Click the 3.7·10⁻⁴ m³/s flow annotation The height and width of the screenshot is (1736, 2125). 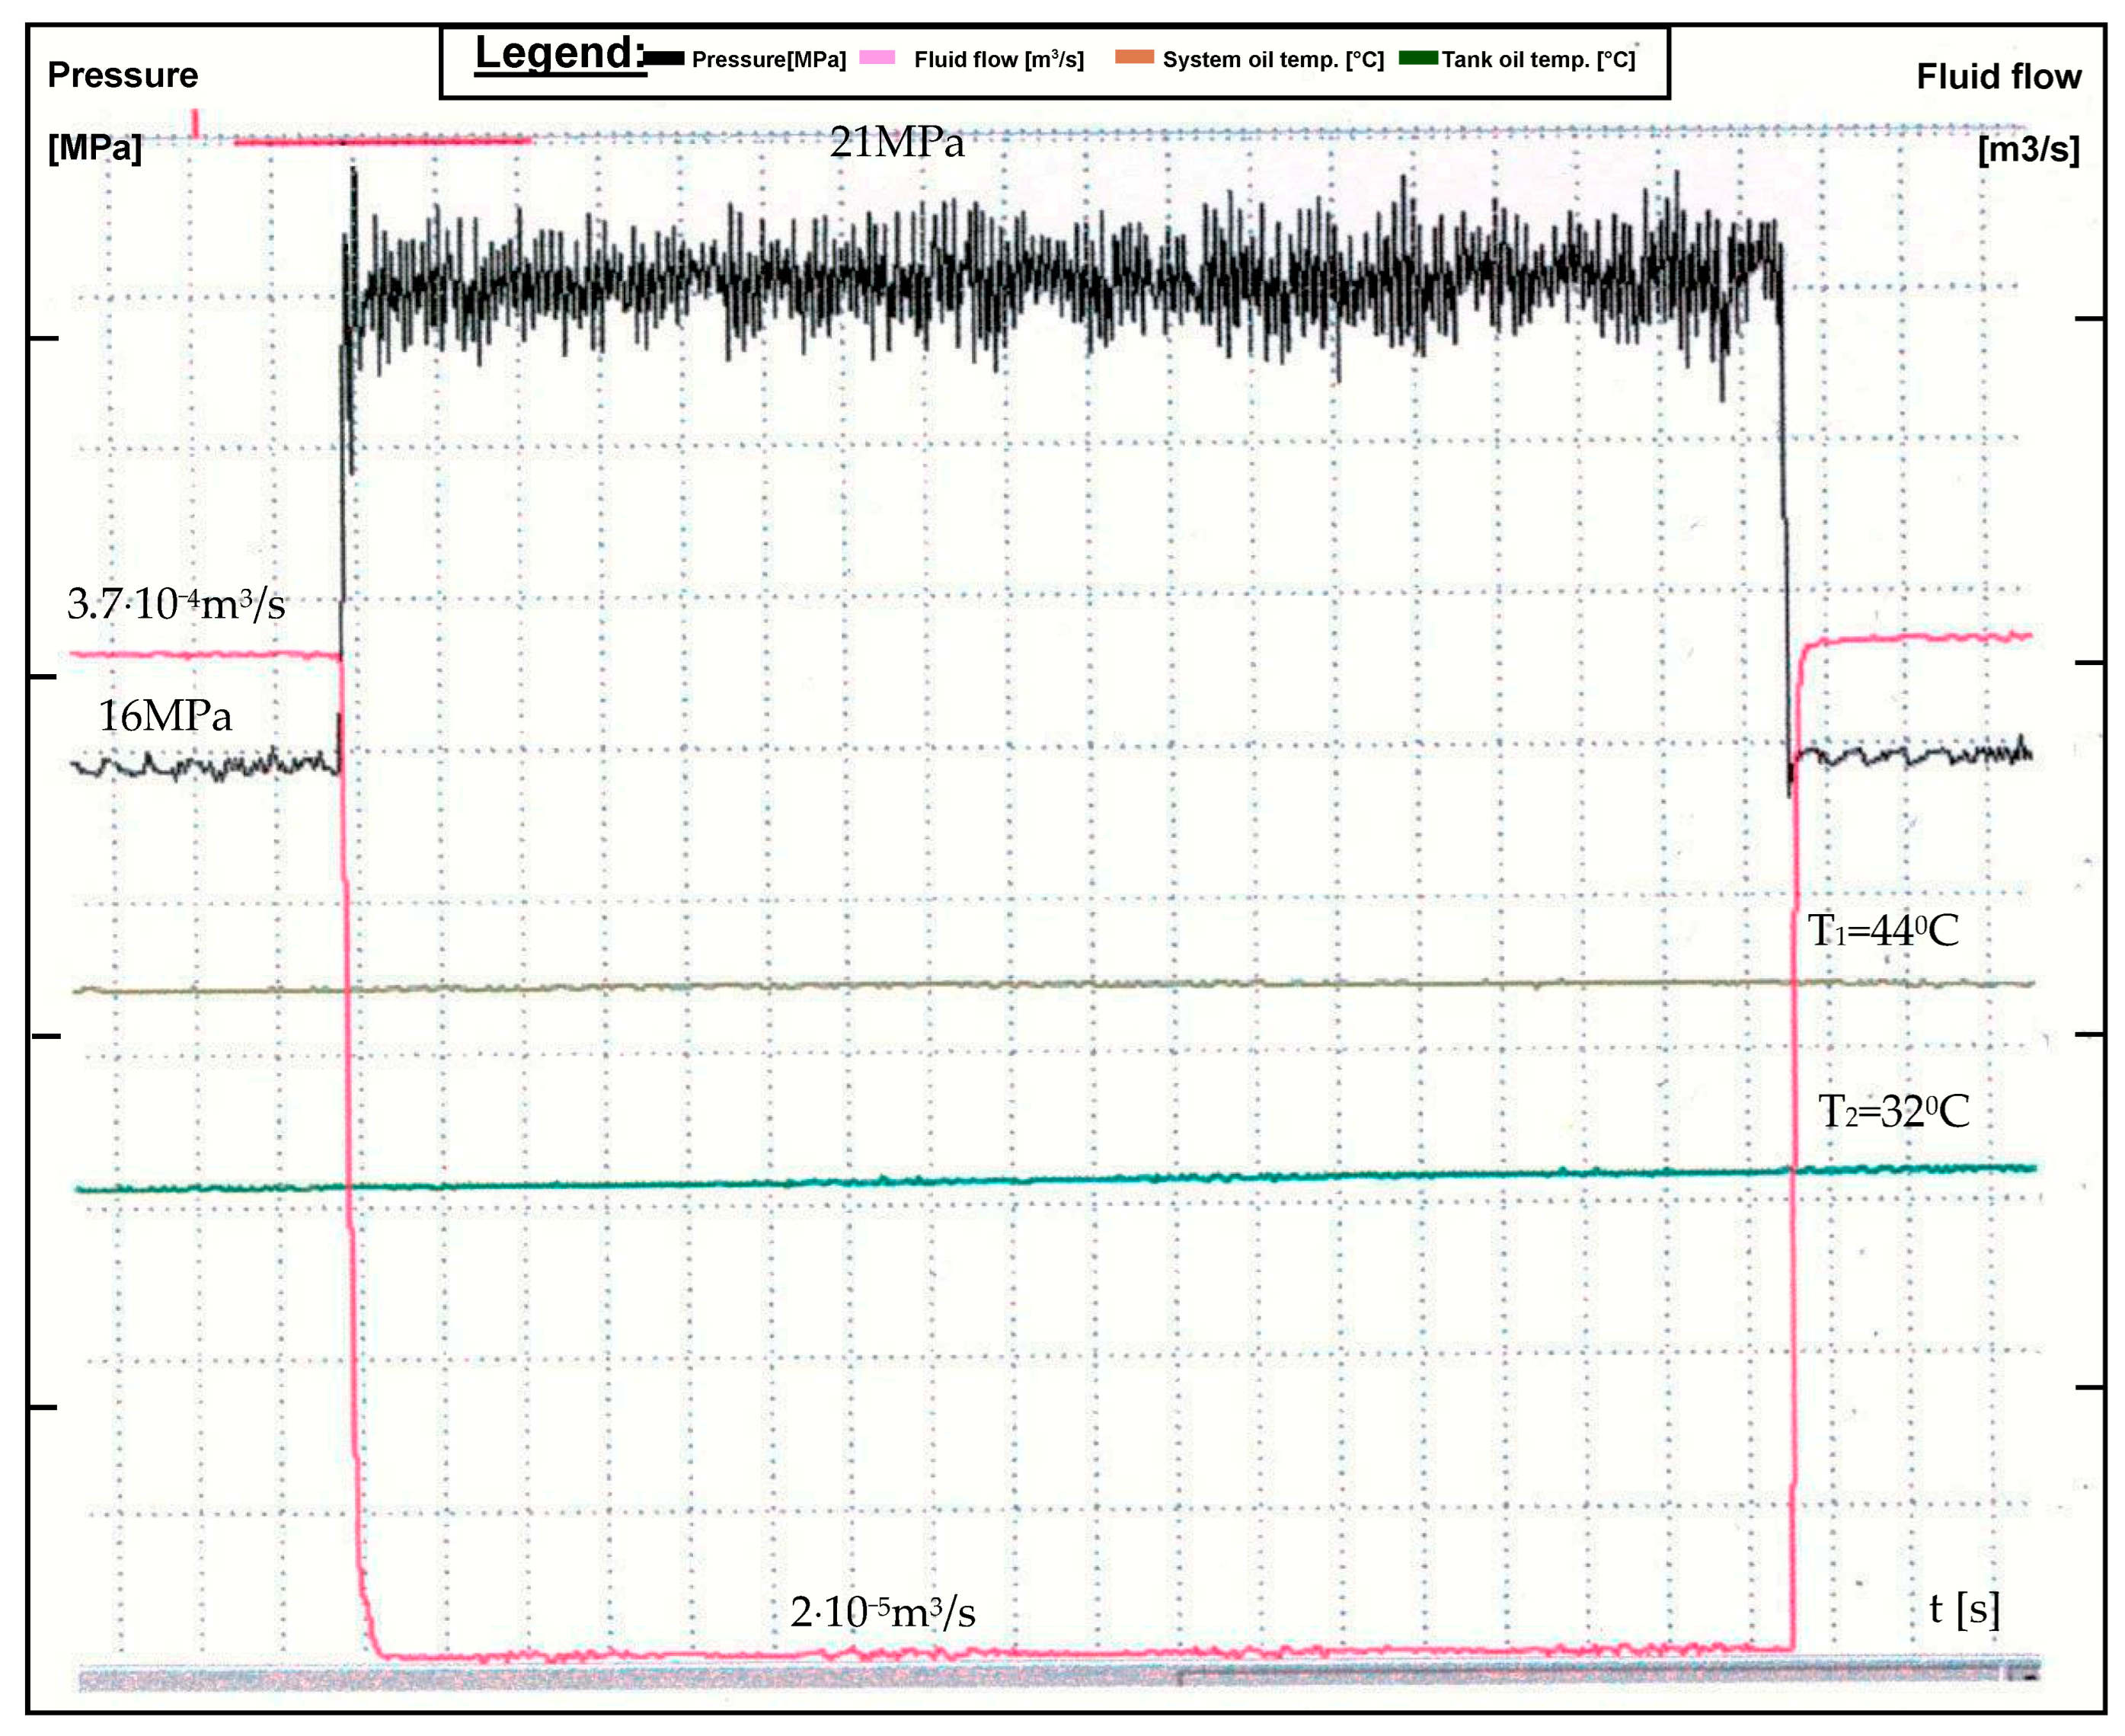176,604
